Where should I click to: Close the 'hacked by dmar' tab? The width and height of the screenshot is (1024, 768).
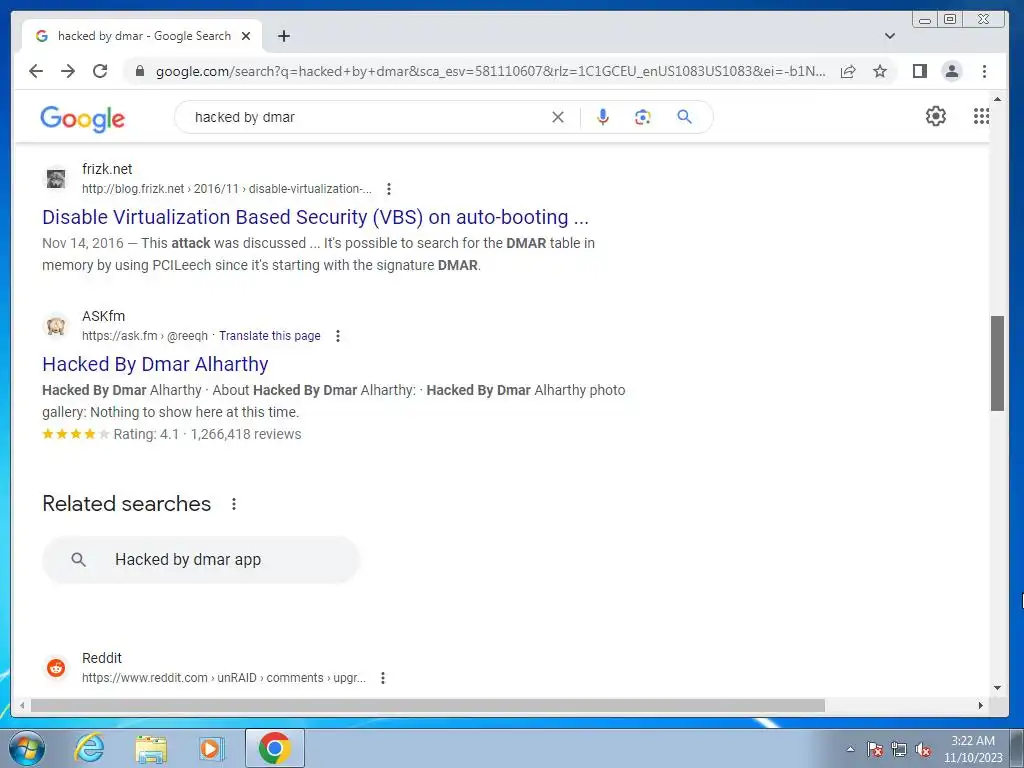coord(246,36)
